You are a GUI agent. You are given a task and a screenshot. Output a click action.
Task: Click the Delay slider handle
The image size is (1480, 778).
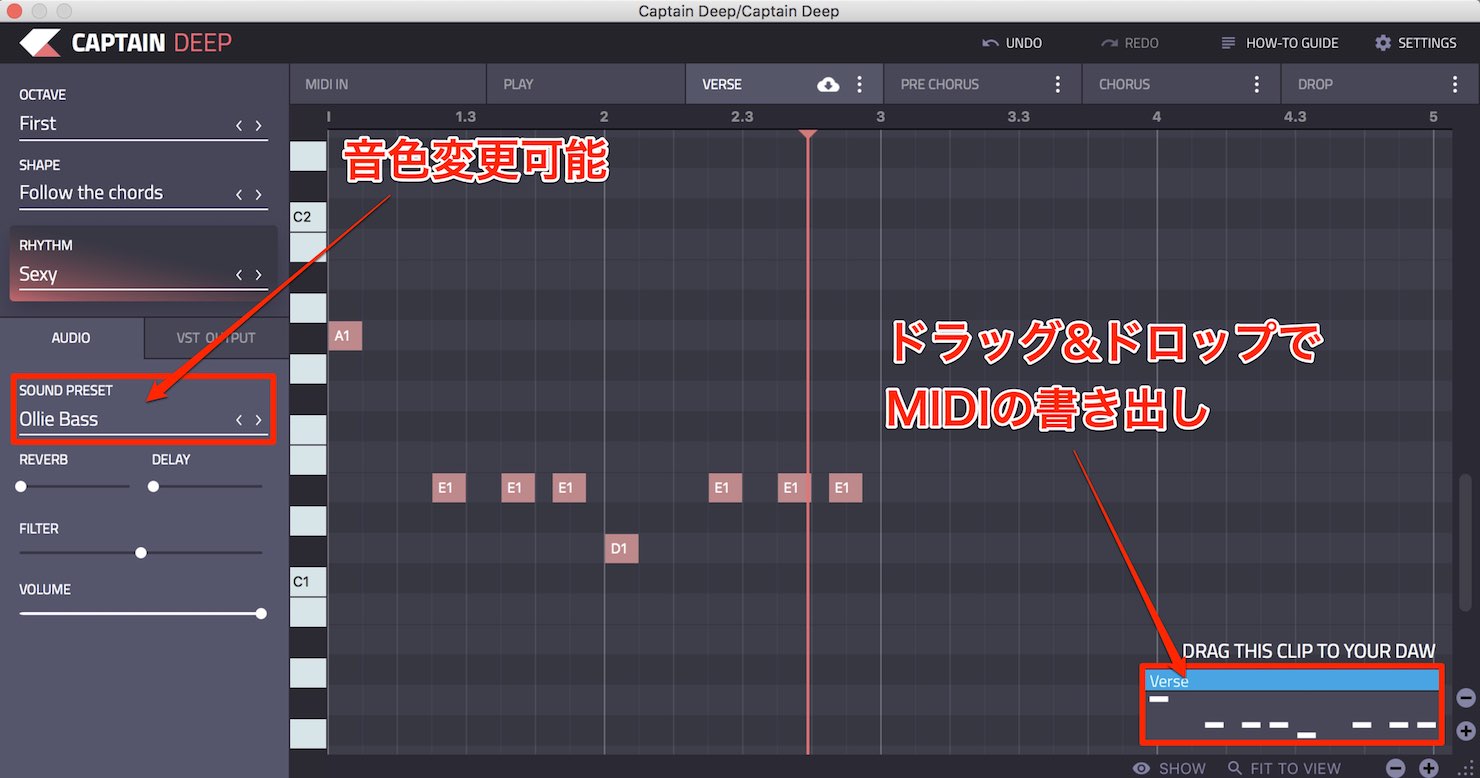coord(153,486)
